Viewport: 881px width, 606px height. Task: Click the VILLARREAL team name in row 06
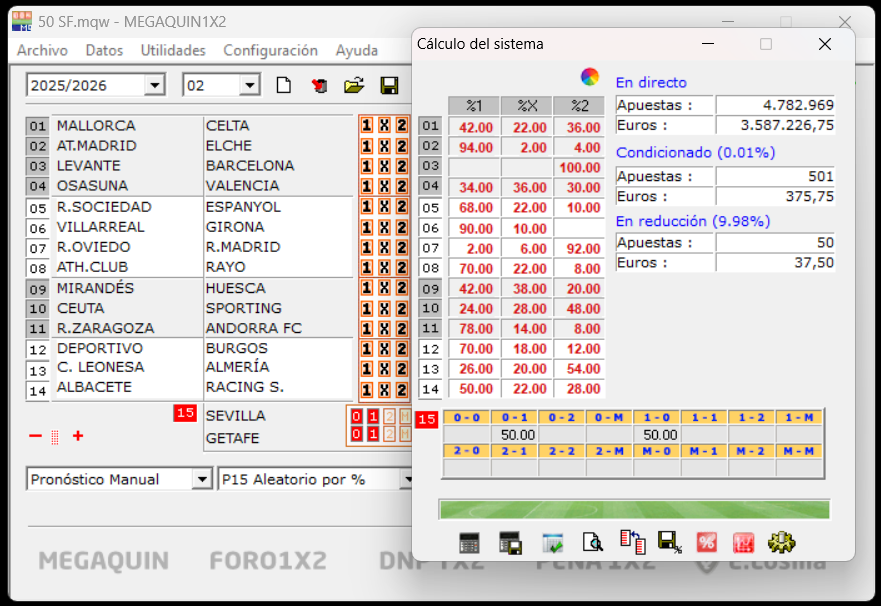click(x=101, y=227)
